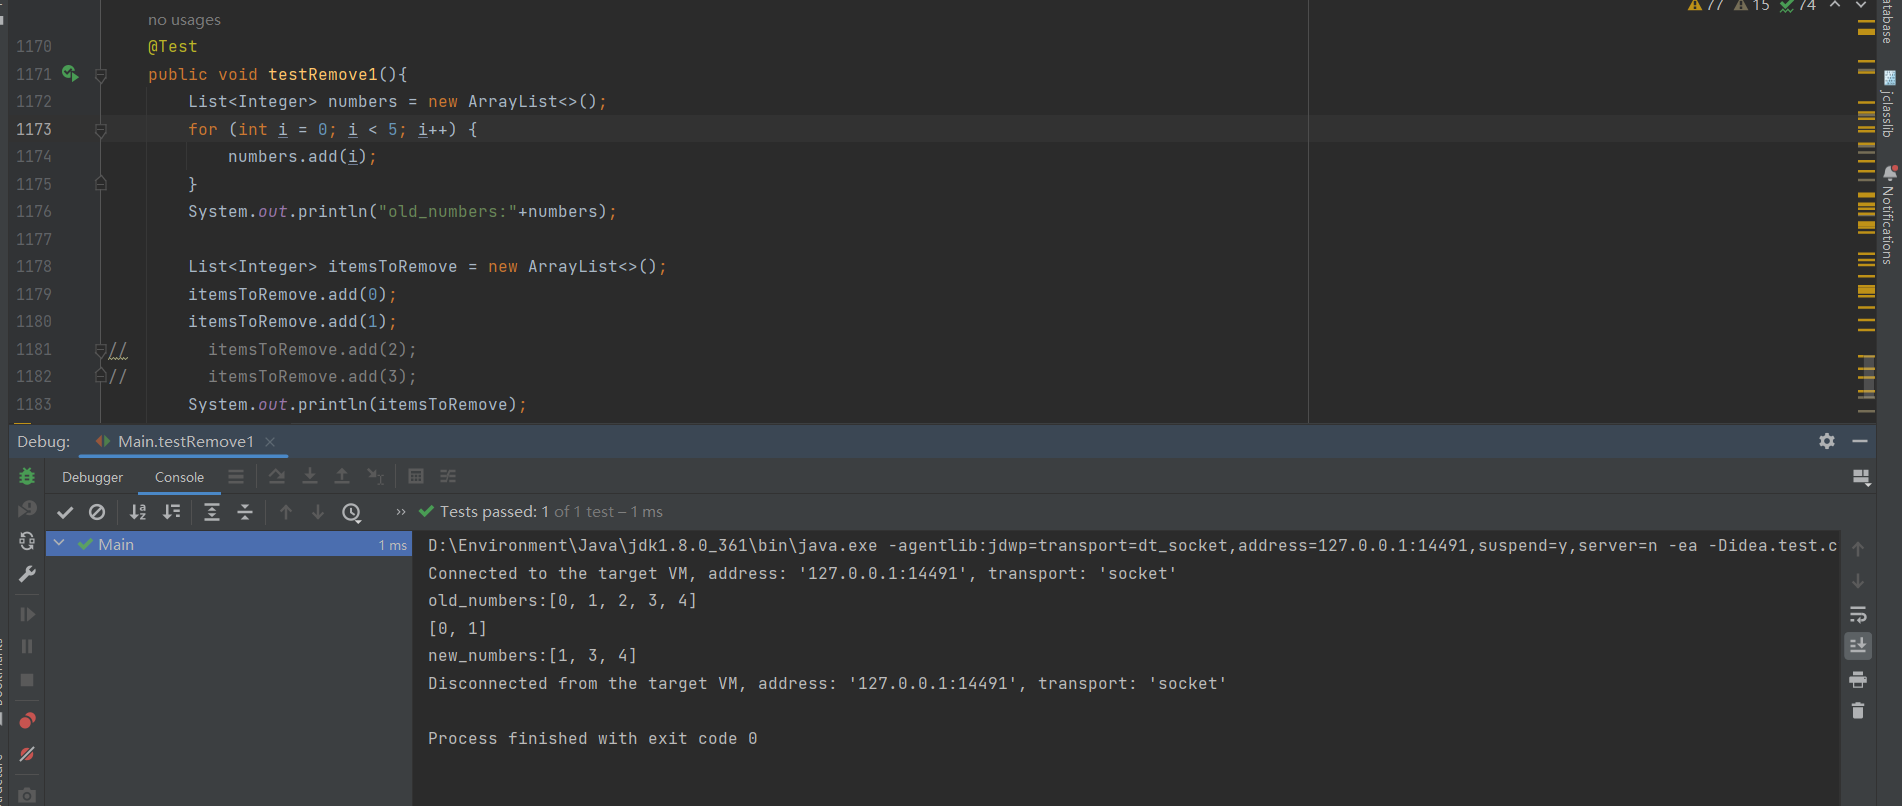Click the Step Over icon
Image resolution: width=1902 pixels, height=806 pixels.
(277, 476)
